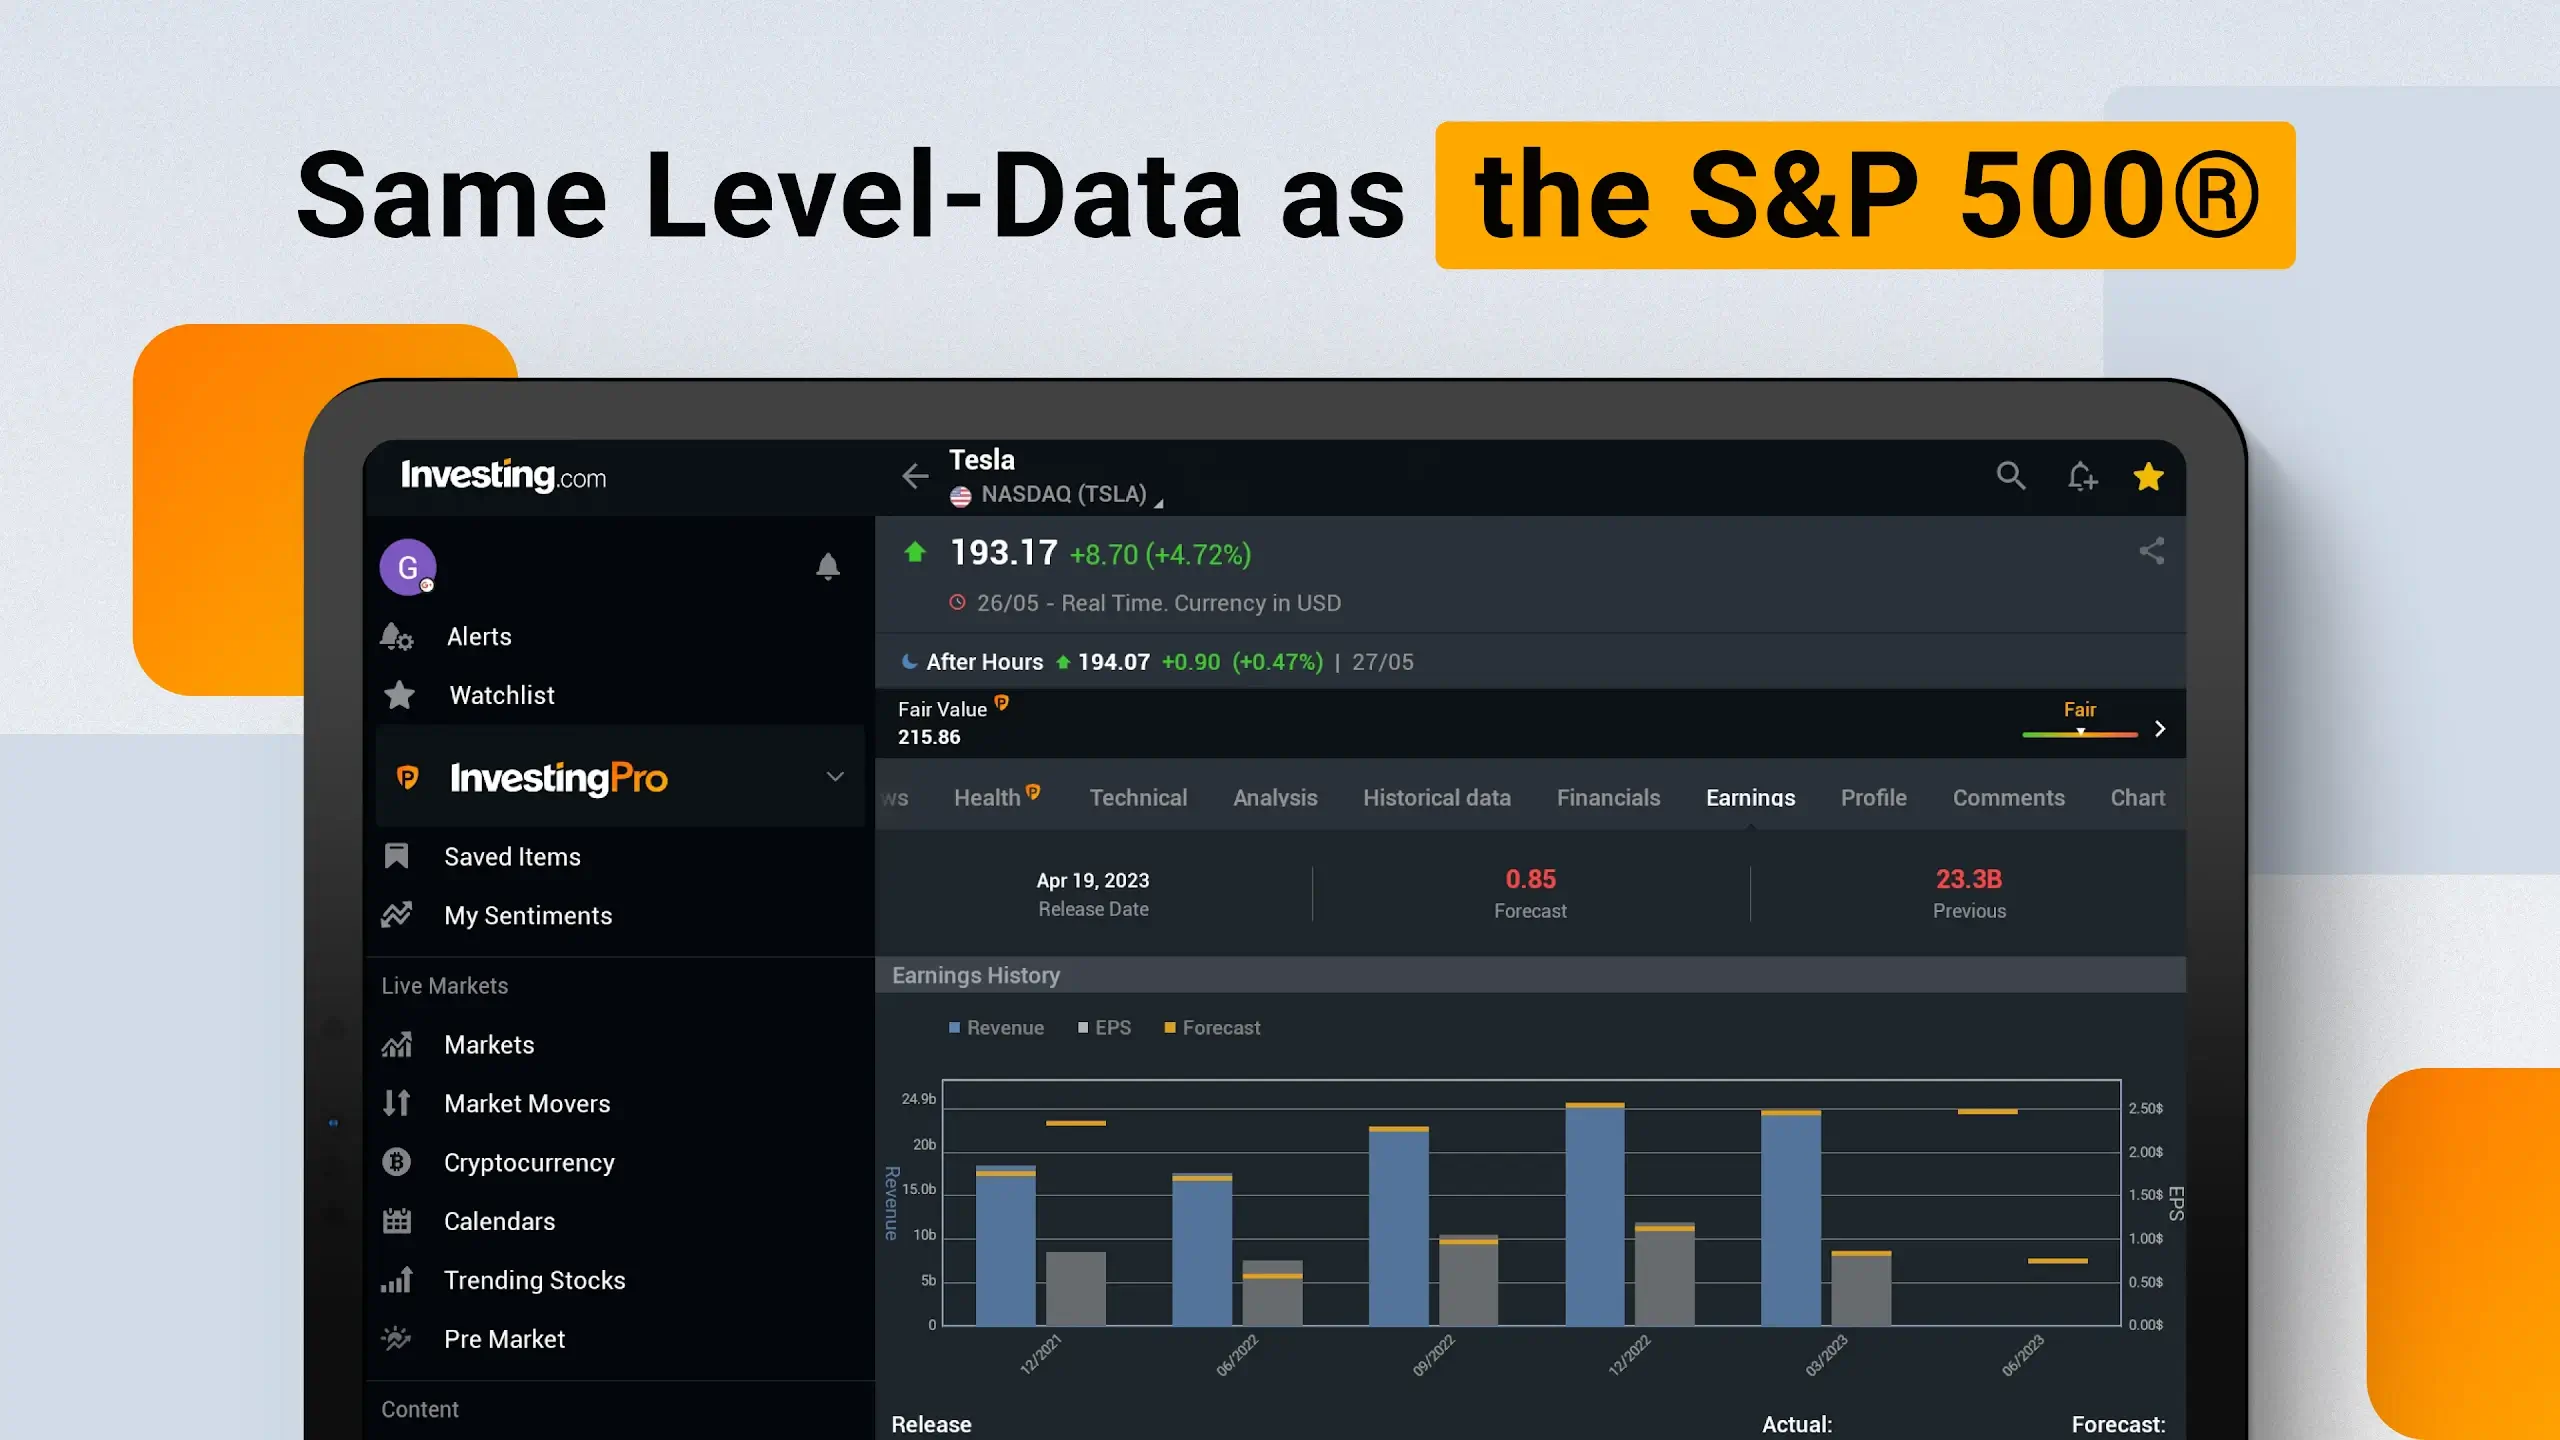
Task: Click the share icon near the price
Action: pyautogui.click(x=2151, y=552)
